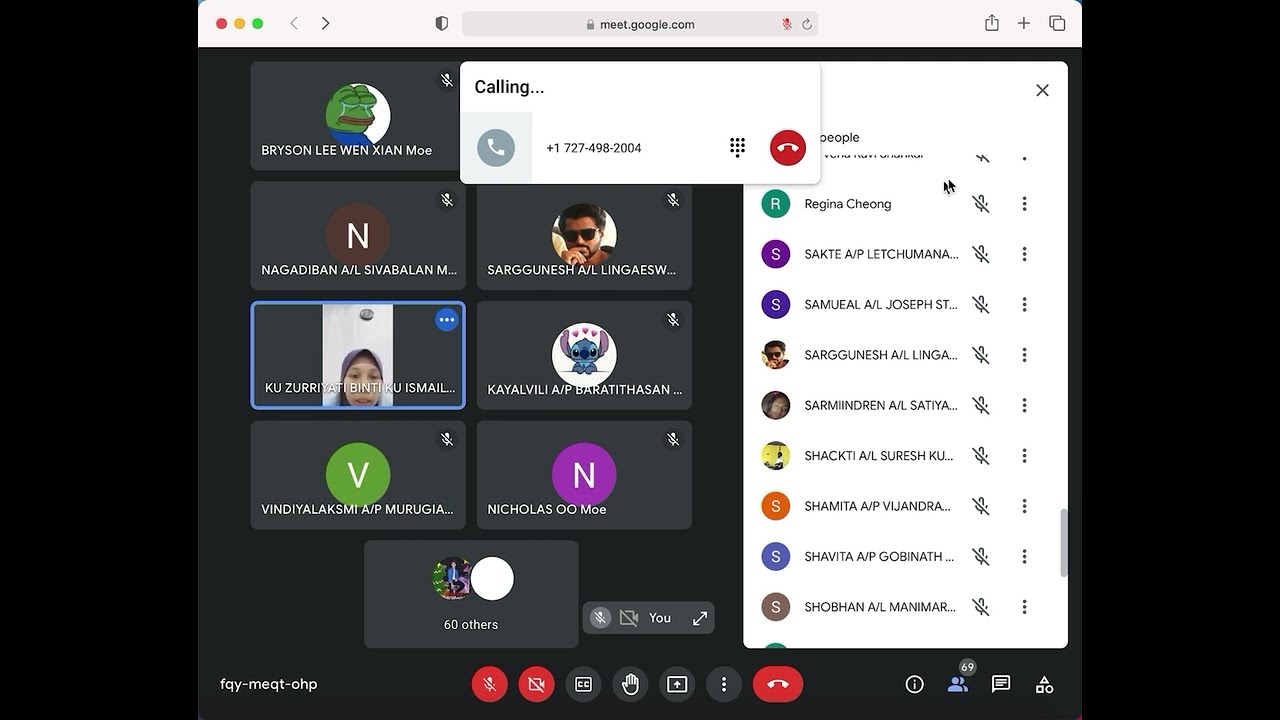The height and width of the screenshot is (720, 1280).
Task: Select BRYSON LEE WEN XIAN tile
Action: click(358, 116)
